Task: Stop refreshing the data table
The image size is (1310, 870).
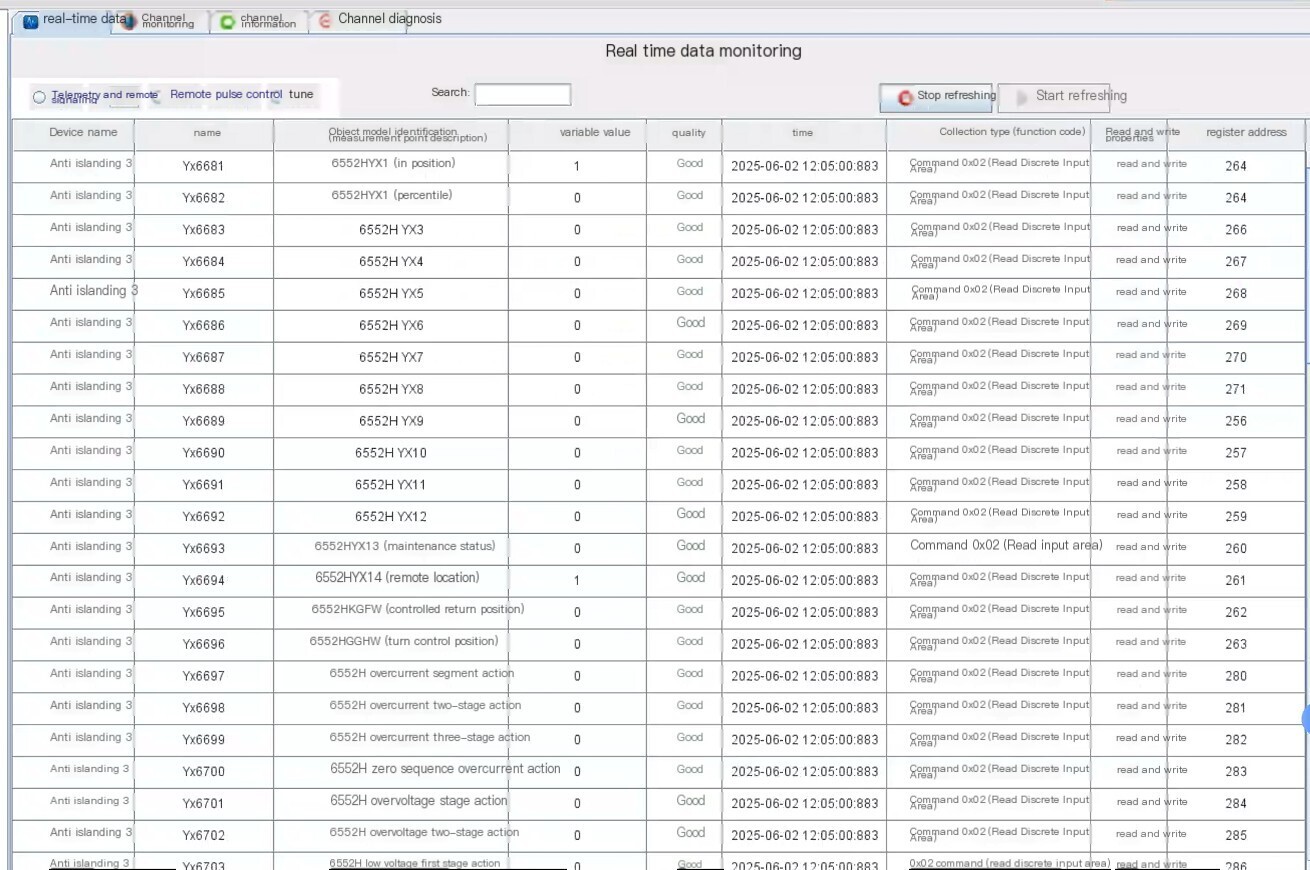Action: point(938,97)
